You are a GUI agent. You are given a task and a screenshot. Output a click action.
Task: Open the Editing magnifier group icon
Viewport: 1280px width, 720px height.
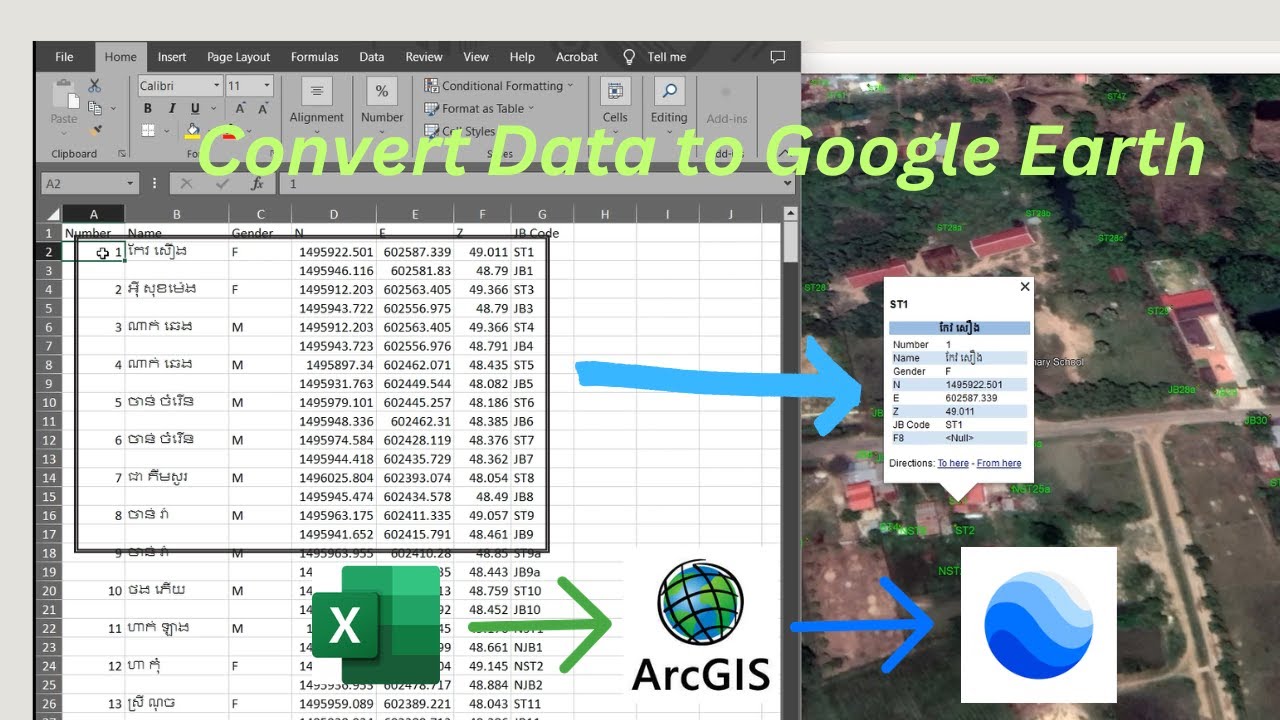[x=669, y=91]
